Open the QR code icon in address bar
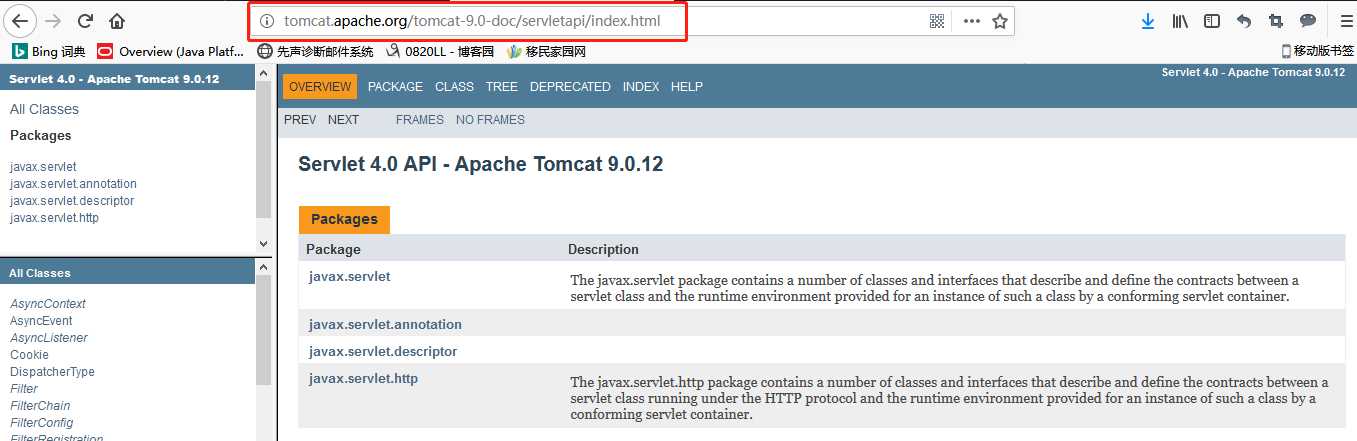 pyautogui.click(x=937, y=20)
